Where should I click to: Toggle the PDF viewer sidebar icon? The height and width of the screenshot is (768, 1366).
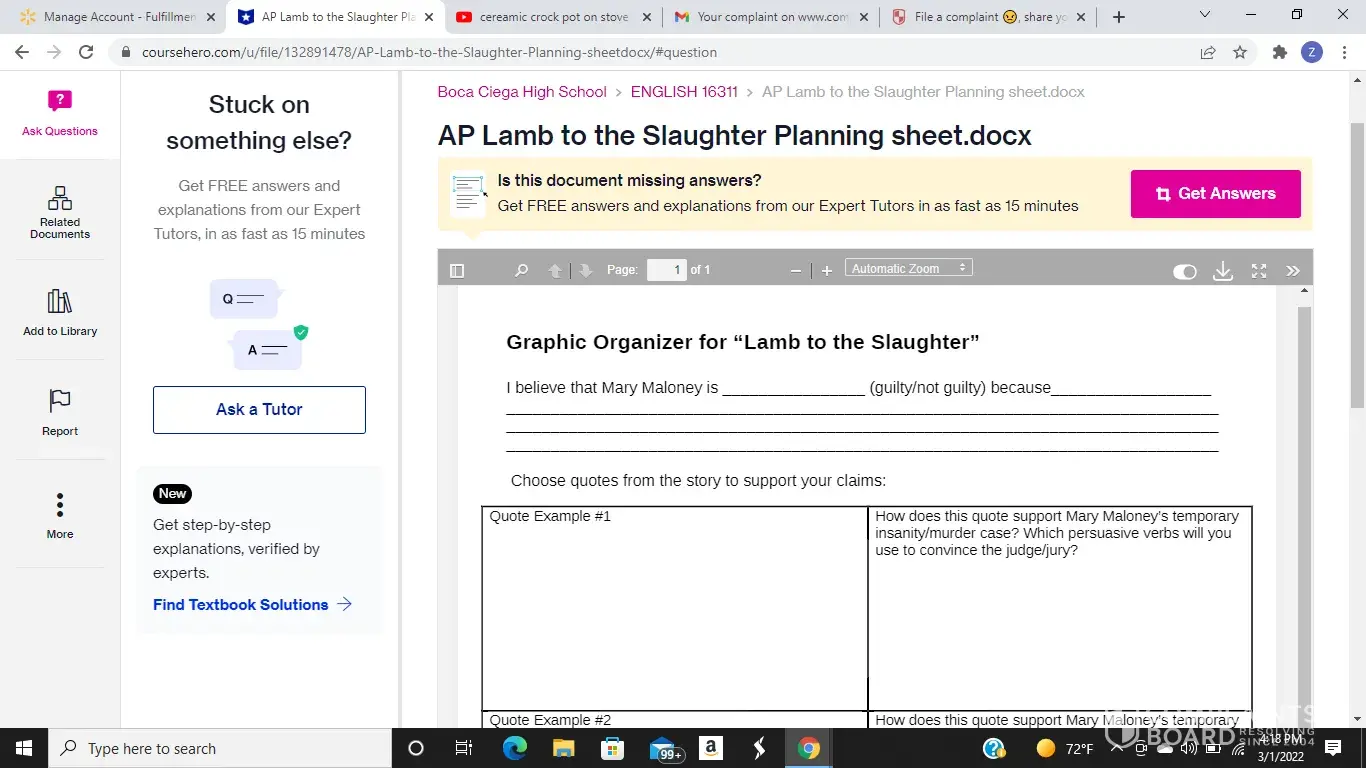457,270
